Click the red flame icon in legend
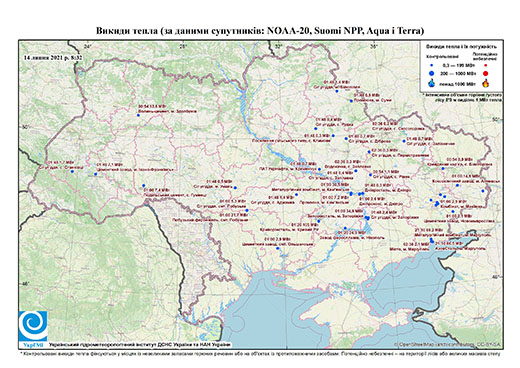520x368 pixels. pyautogui.click(x=486, y=83)
